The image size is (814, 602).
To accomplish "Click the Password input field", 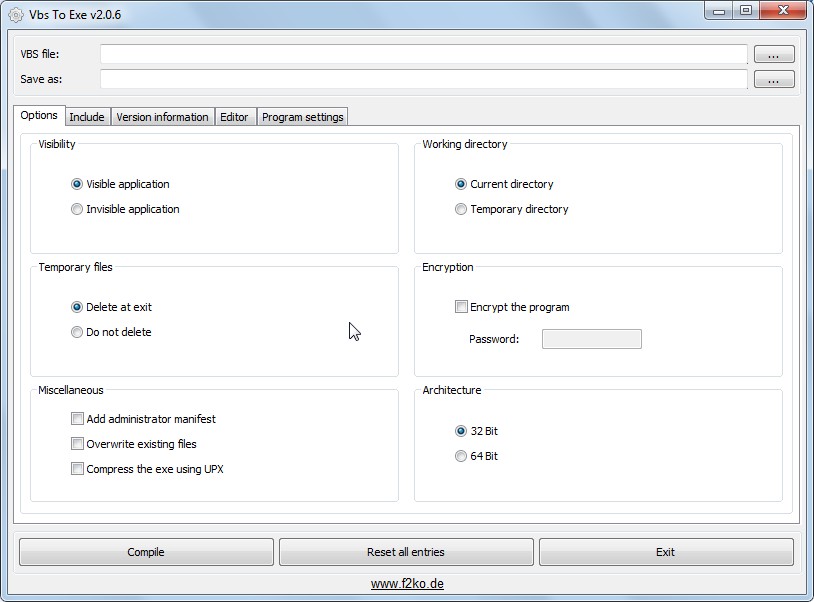I will [592, 339].
